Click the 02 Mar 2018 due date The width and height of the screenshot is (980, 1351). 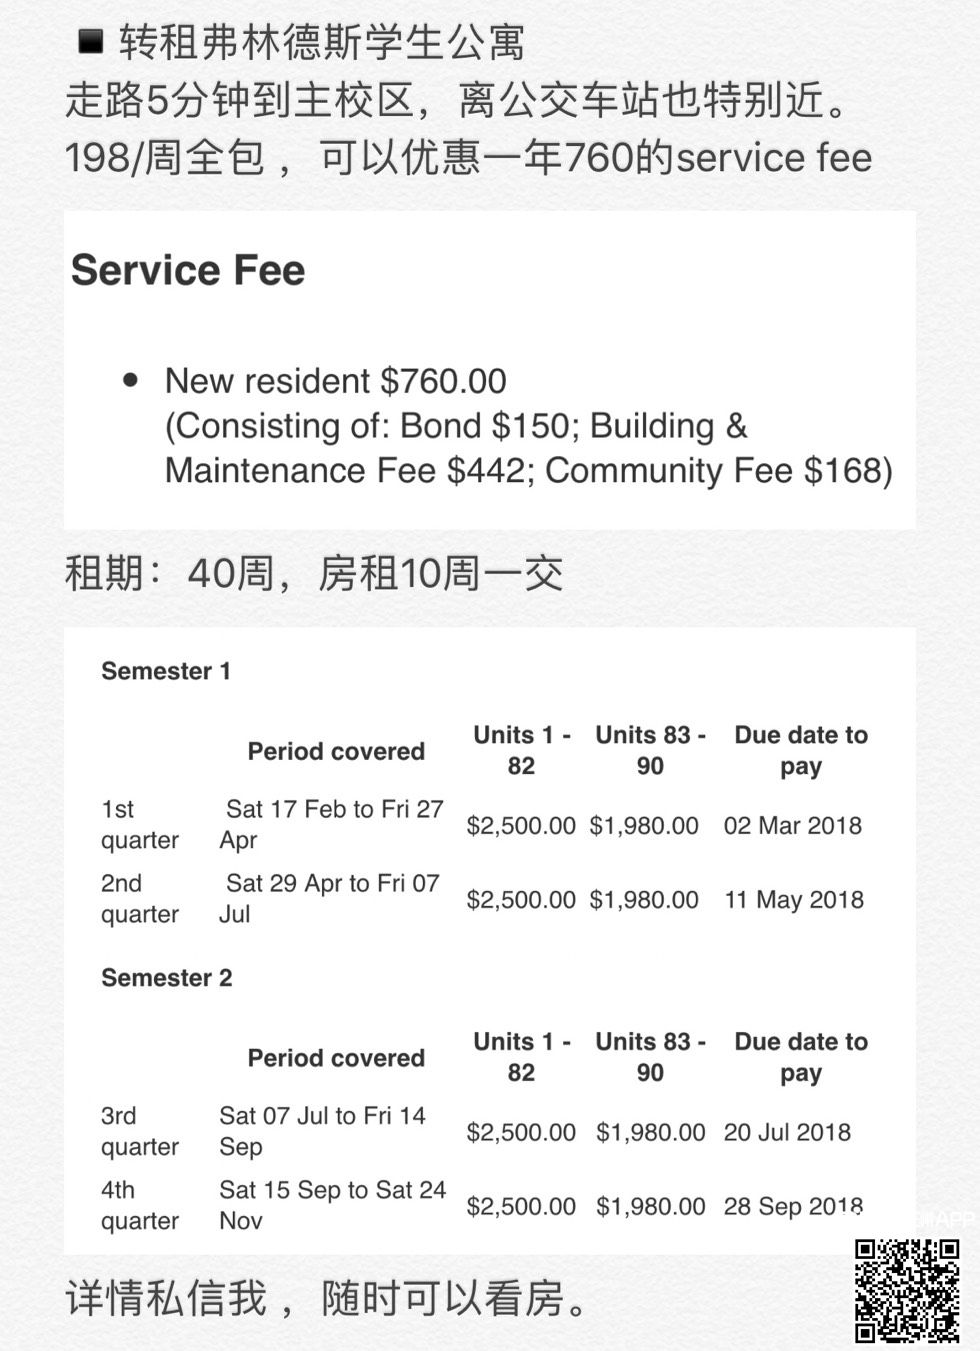pyautogui.click(x=792, y=826)
